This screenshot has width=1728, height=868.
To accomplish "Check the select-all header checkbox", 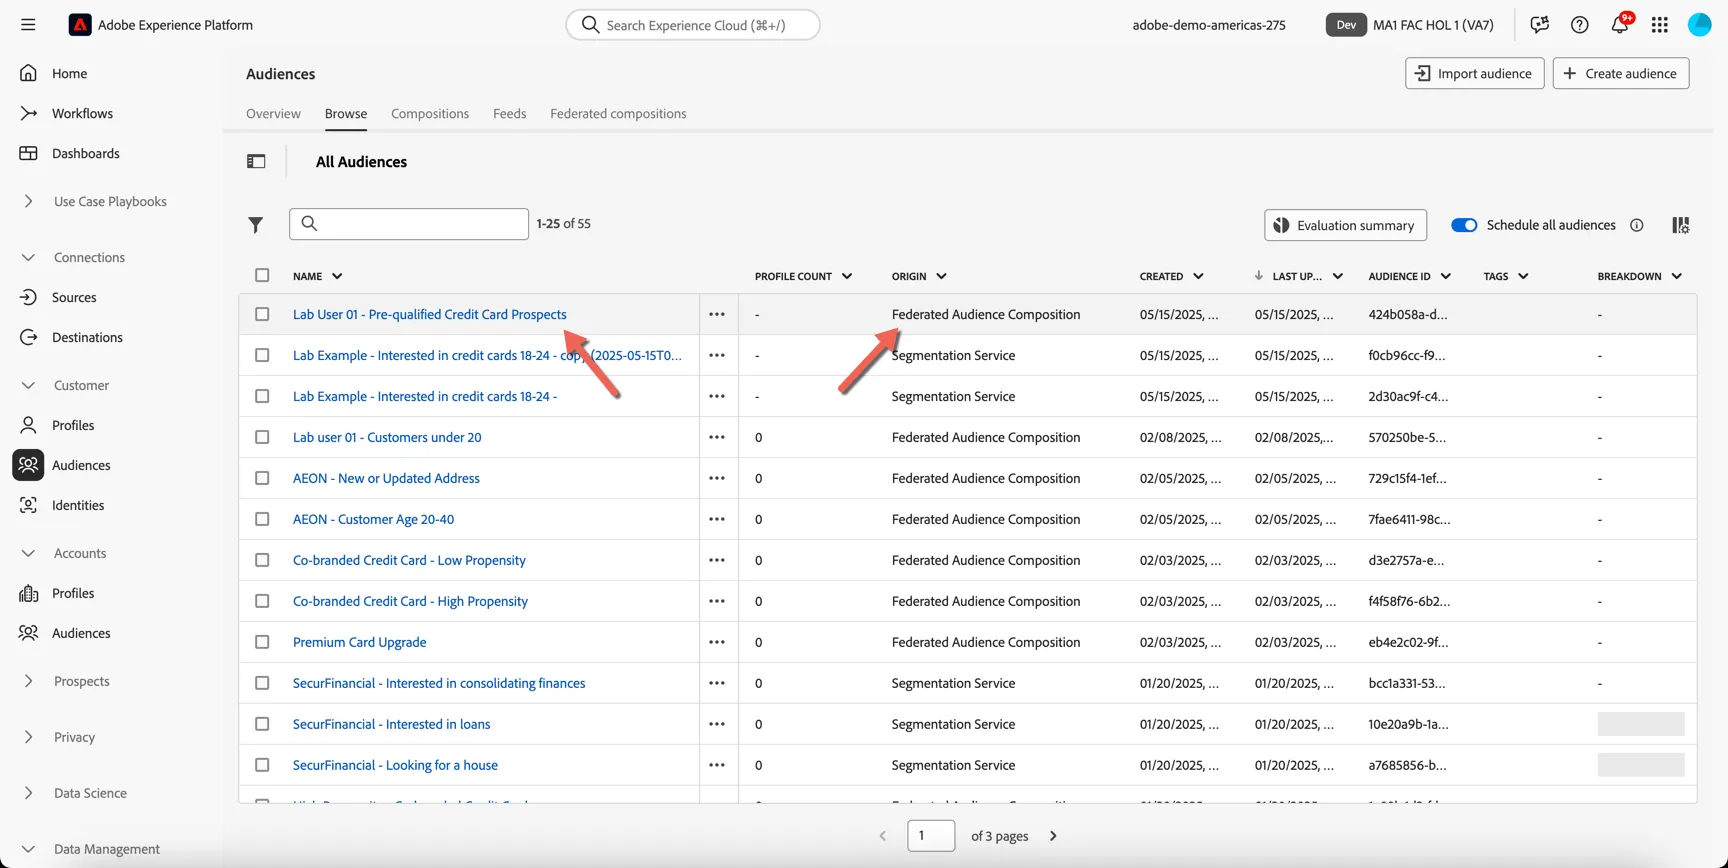I will [x=262, y=275].
